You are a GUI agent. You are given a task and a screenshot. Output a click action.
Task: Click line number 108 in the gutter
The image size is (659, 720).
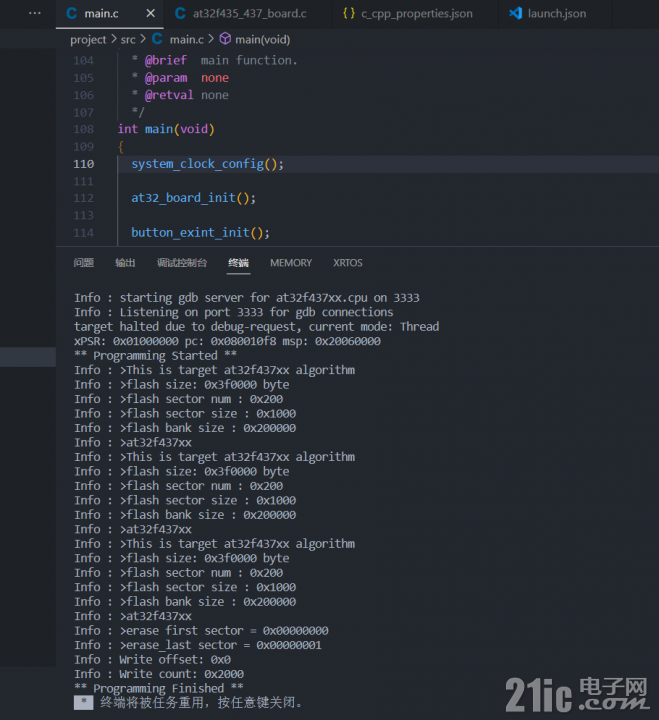pos(84,129)
